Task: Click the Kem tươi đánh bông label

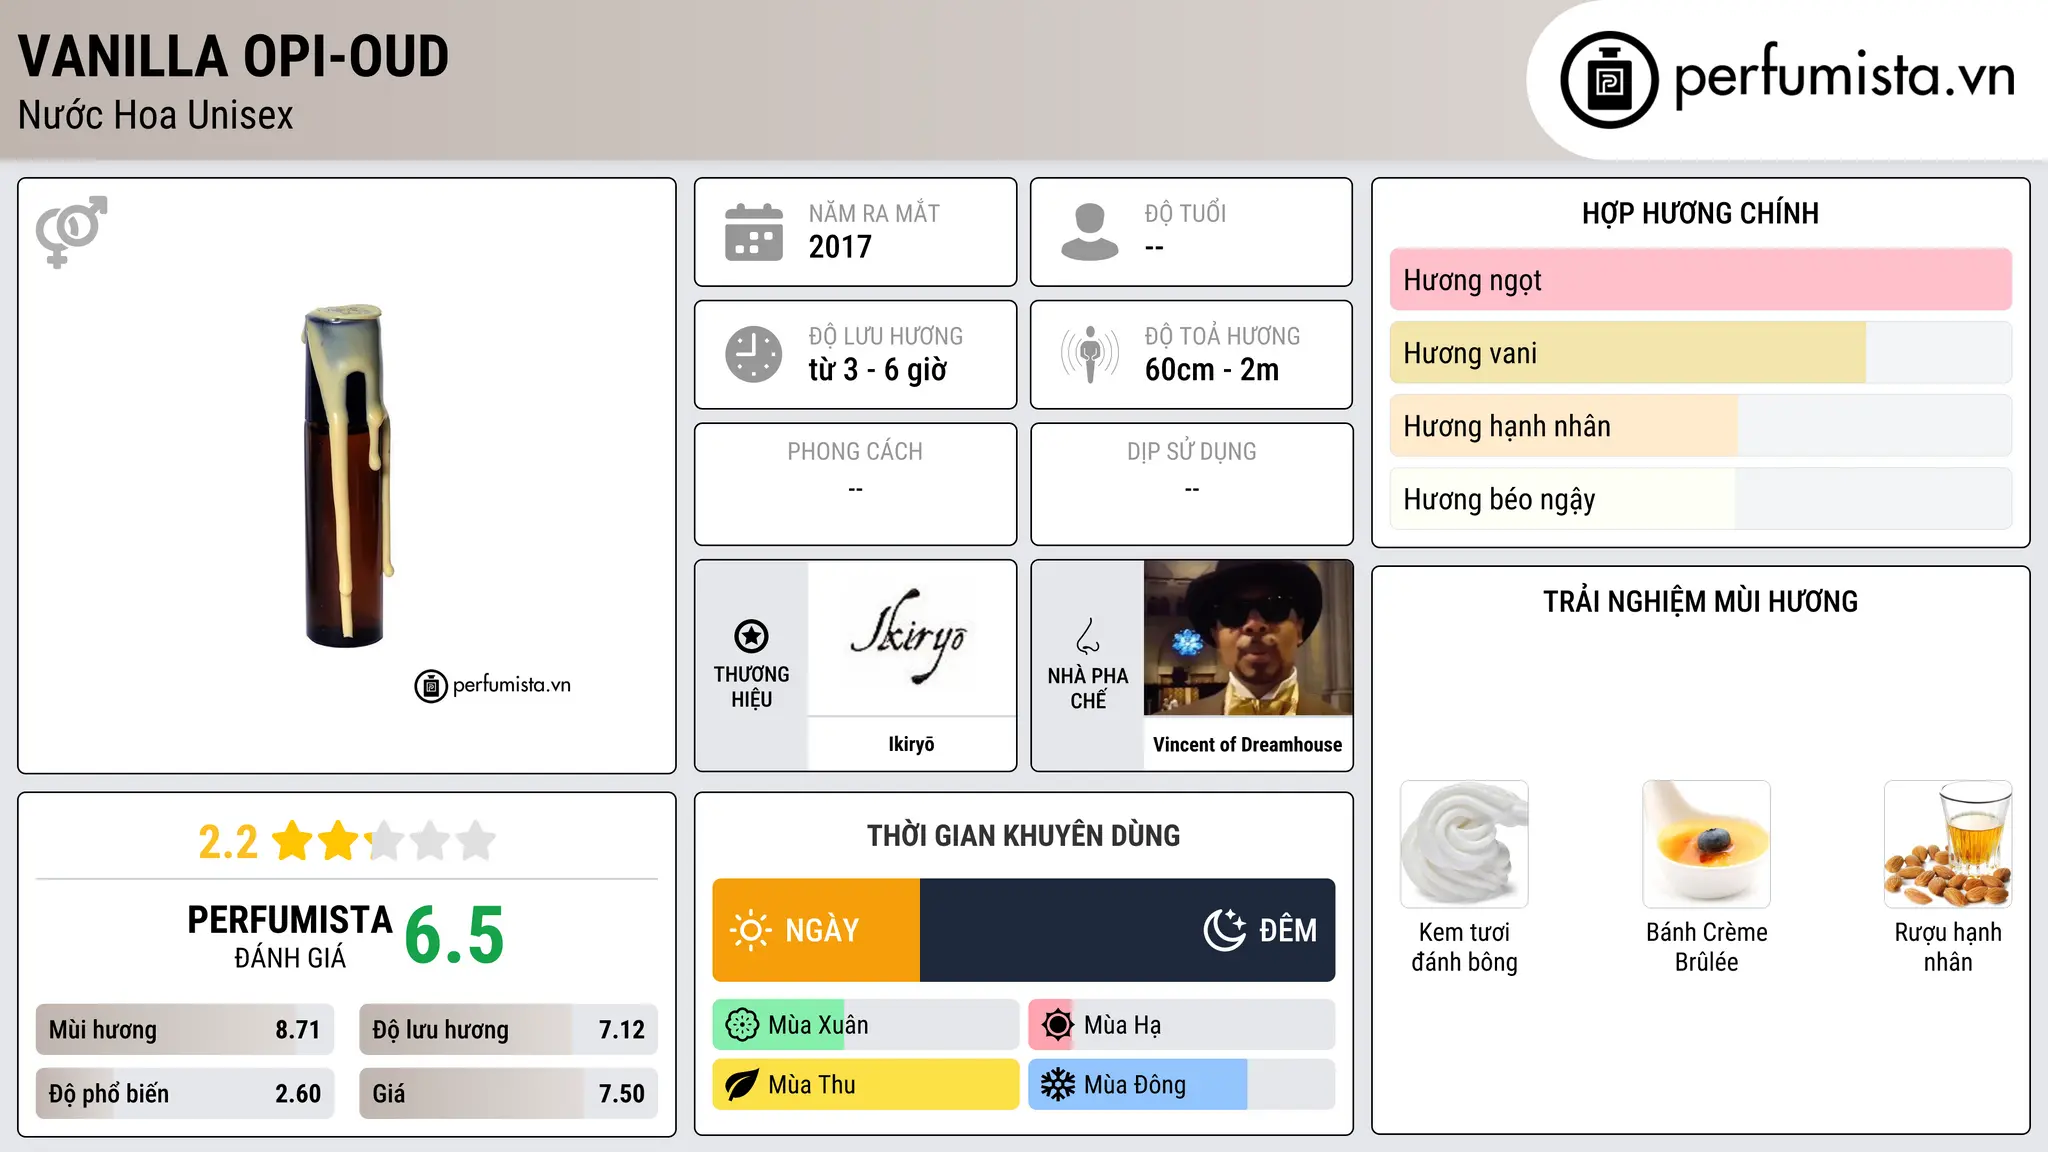Action: coord(1464,947)
